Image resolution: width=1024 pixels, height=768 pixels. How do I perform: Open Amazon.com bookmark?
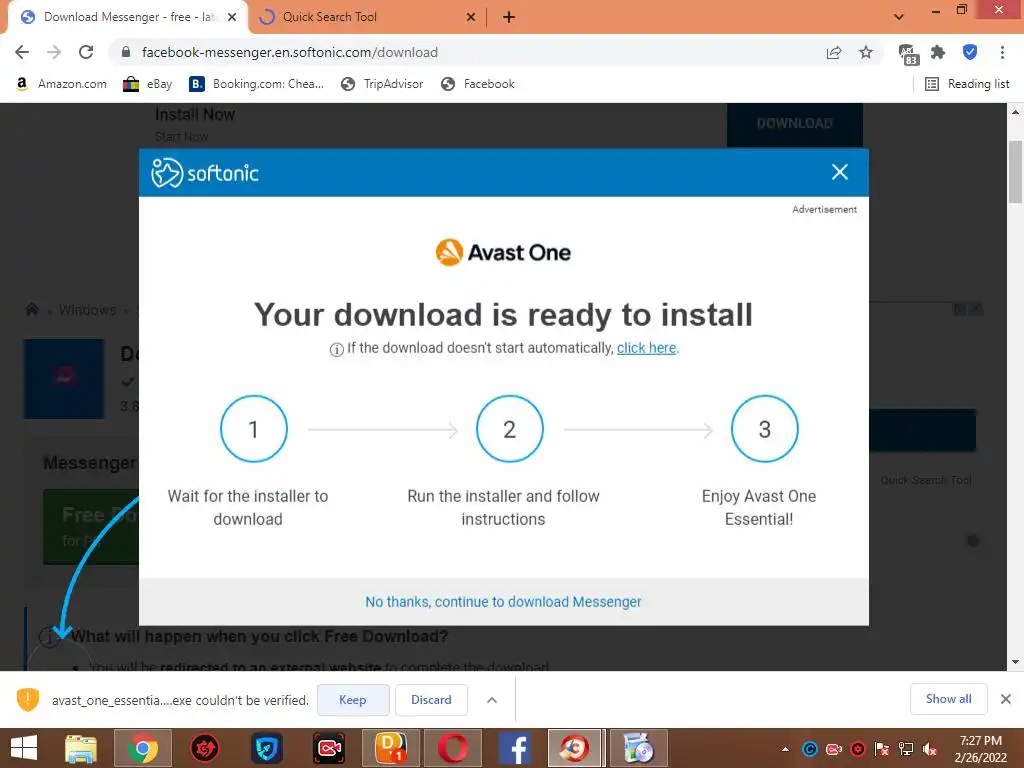click(x=61, y=84)
